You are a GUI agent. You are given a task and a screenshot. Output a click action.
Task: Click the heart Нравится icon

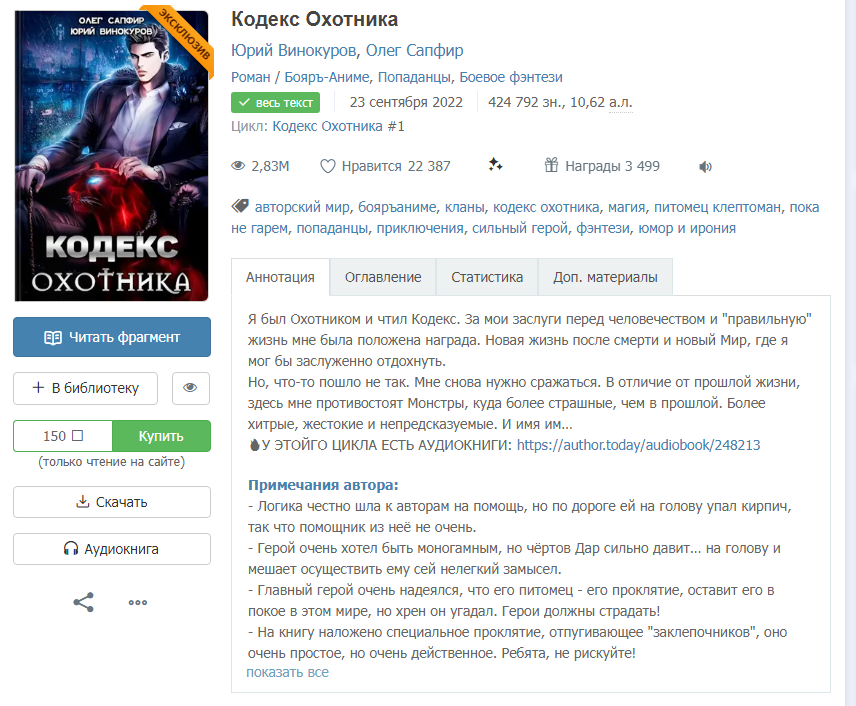[328, 166]
